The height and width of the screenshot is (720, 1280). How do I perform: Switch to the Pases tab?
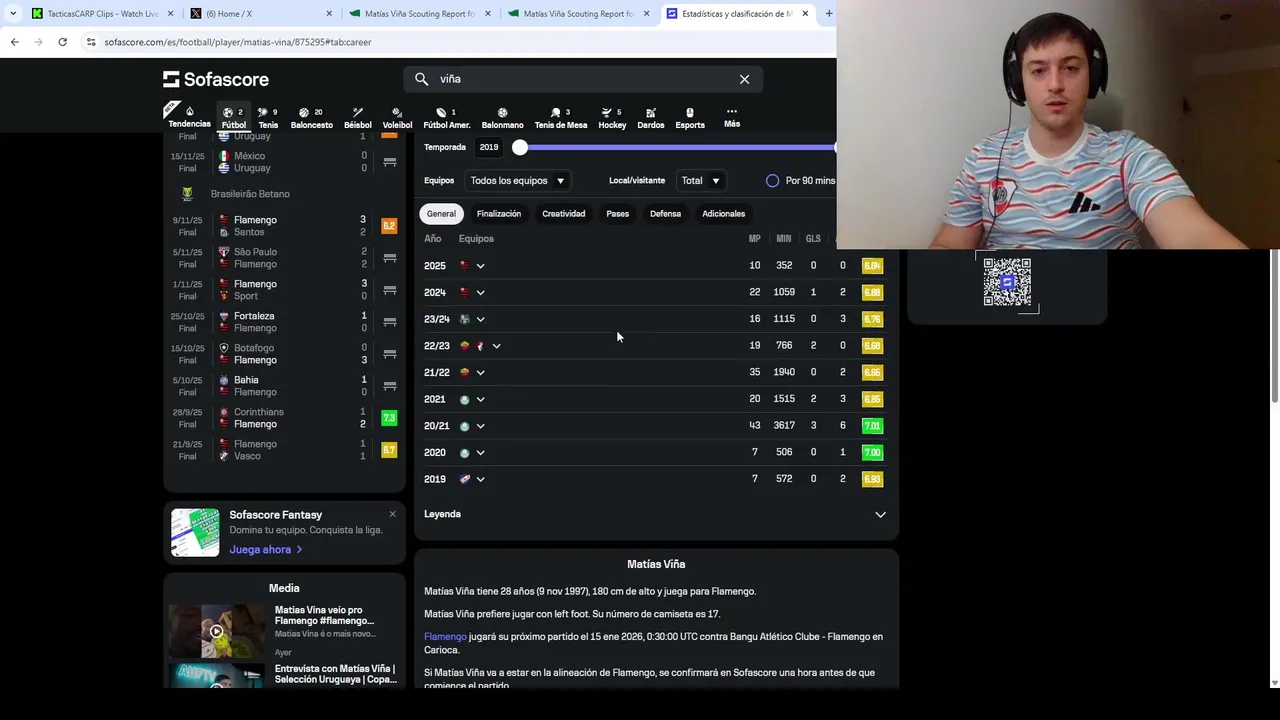pyautogui.click(x=617, y=214)
